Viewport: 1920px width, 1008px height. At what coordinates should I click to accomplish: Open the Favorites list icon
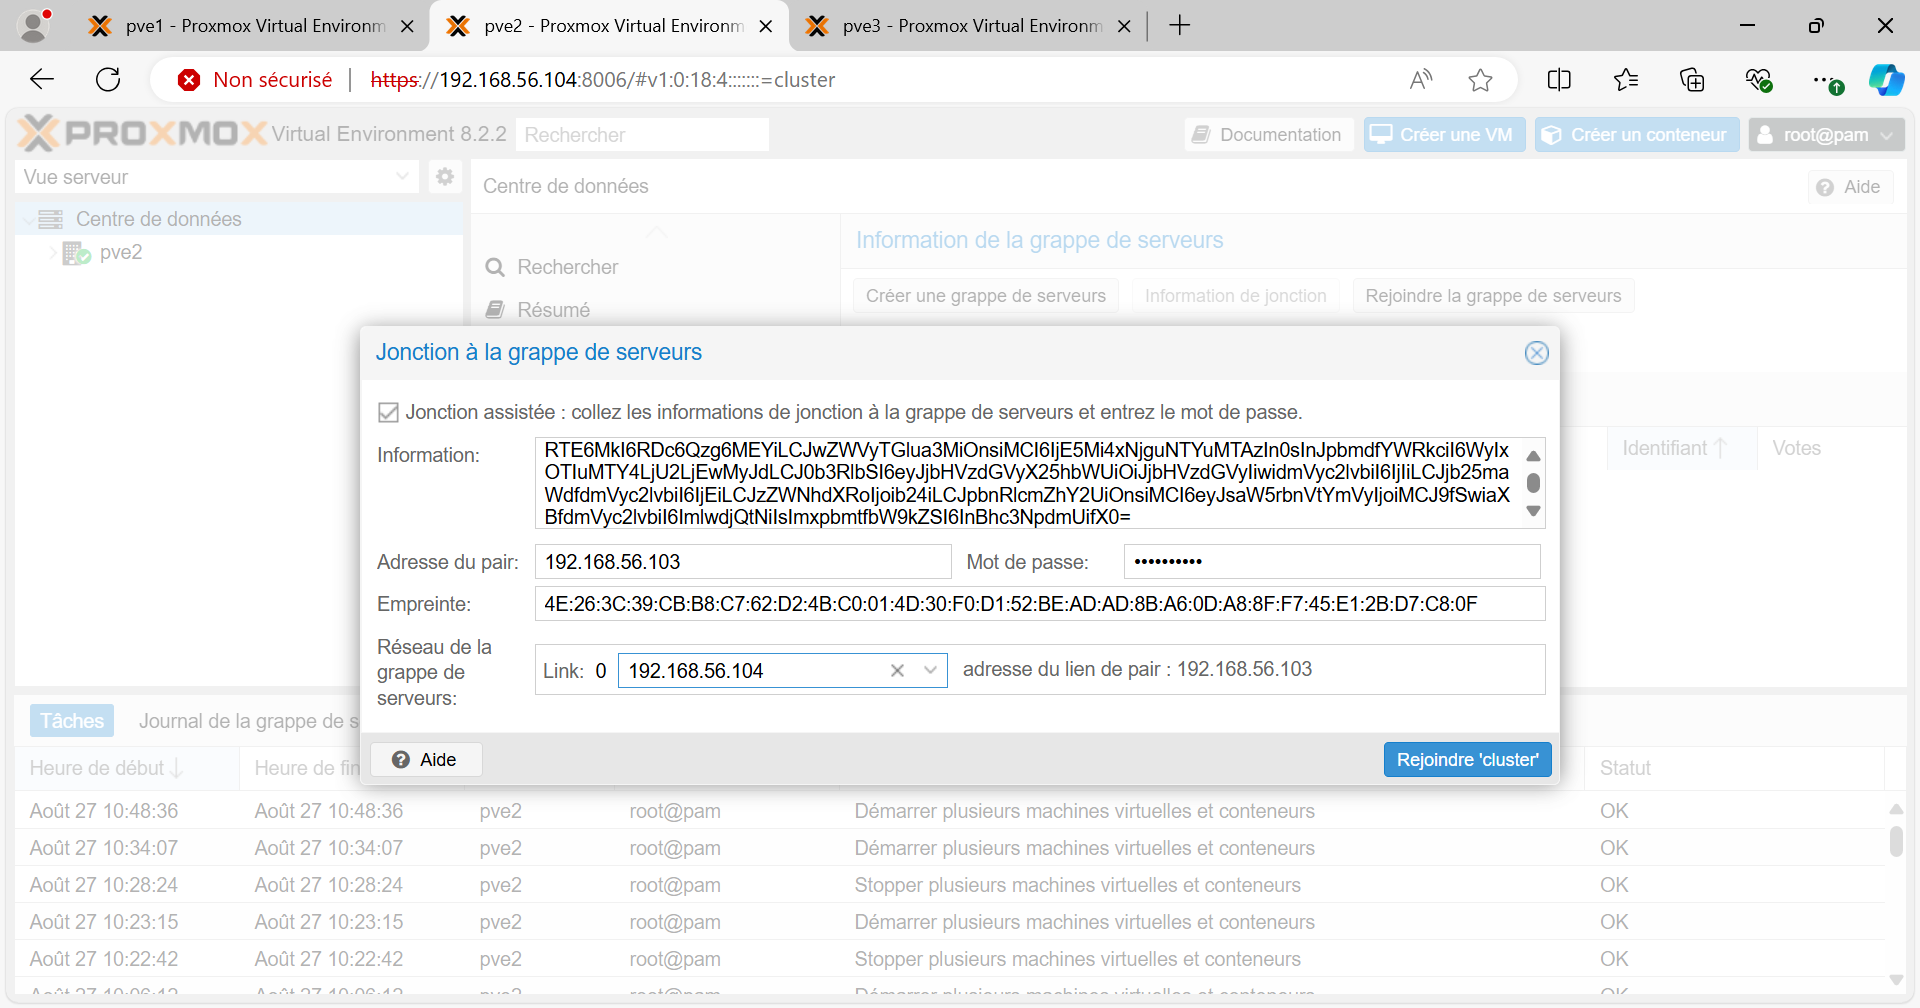click(x=1626, y=80)
